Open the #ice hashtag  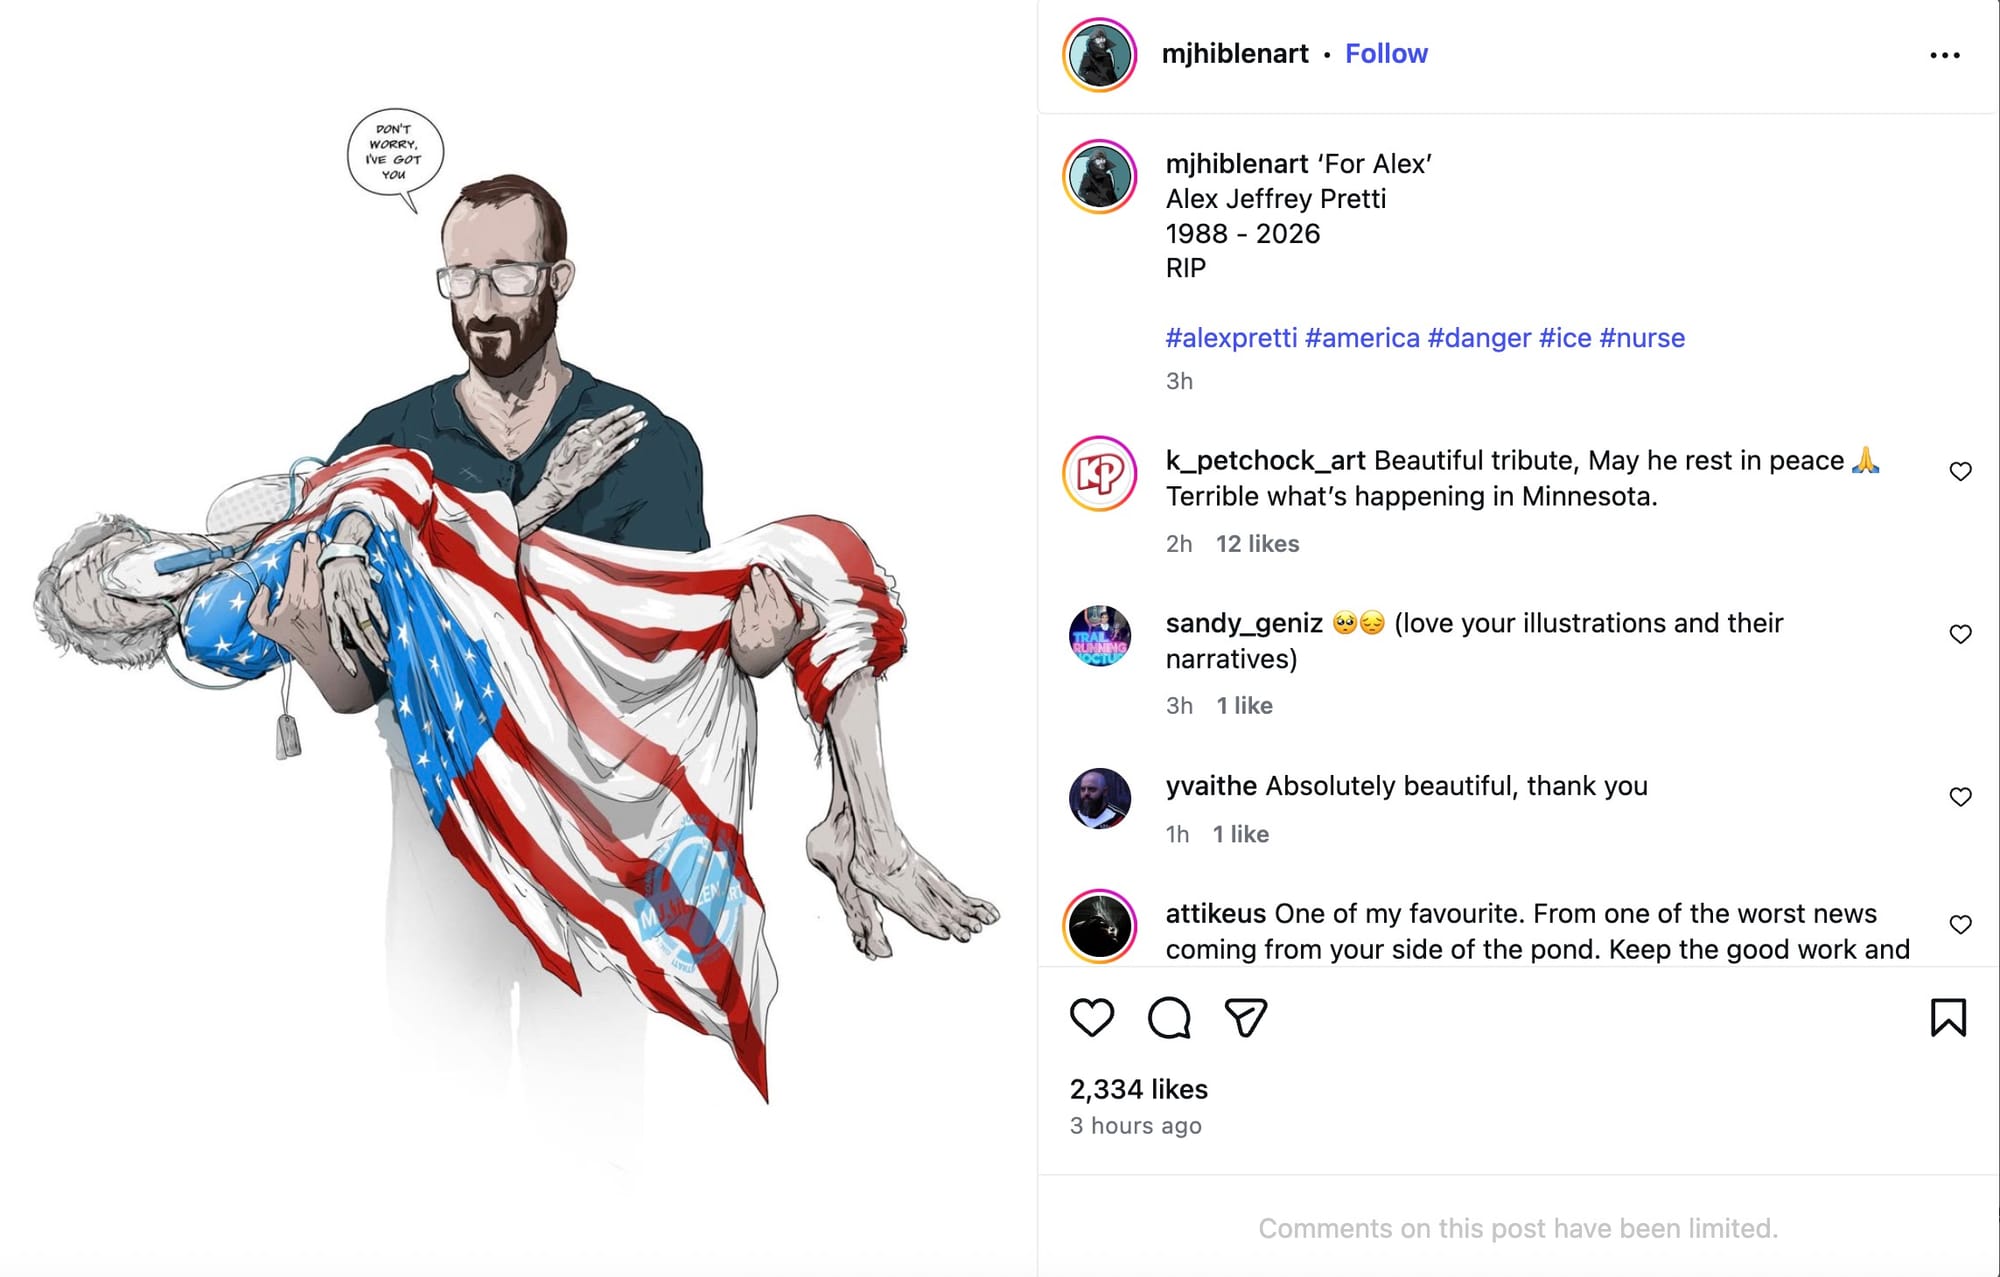click(1565, 338)
